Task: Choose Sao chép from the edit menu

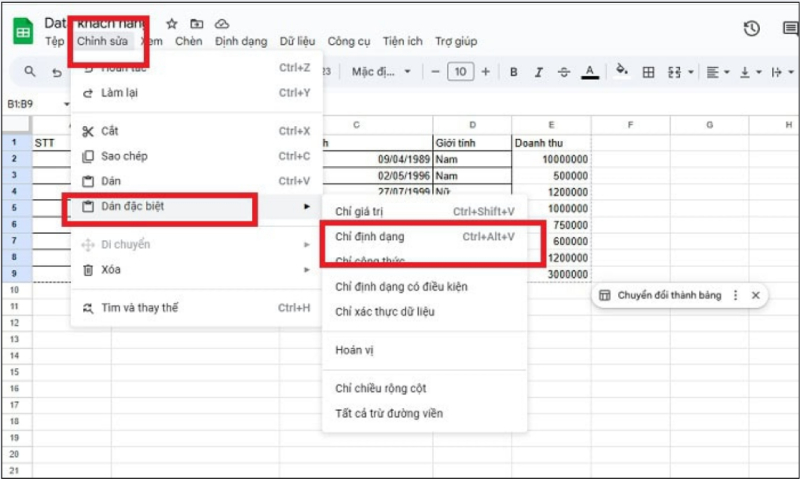Action: click(196, 156)
